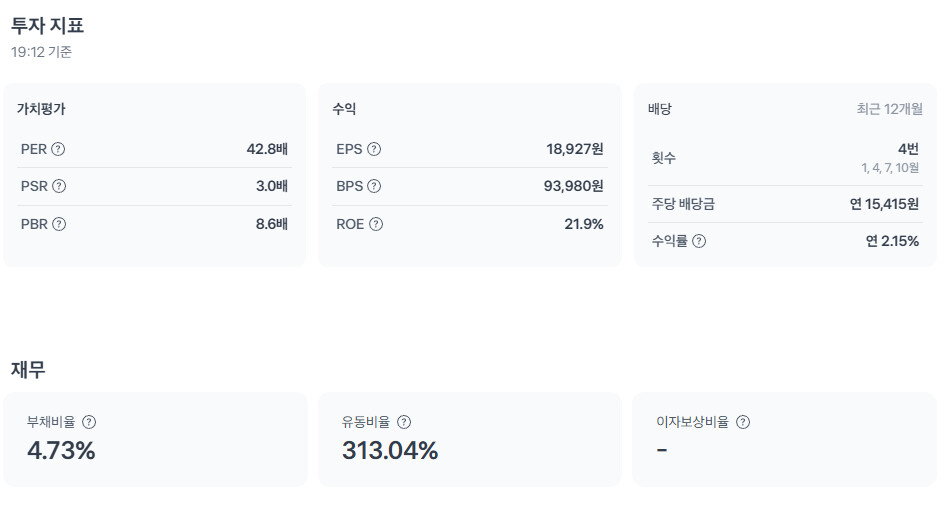Open the PSR question mark tooltip

pyautogui.click(x=59, y=186)
